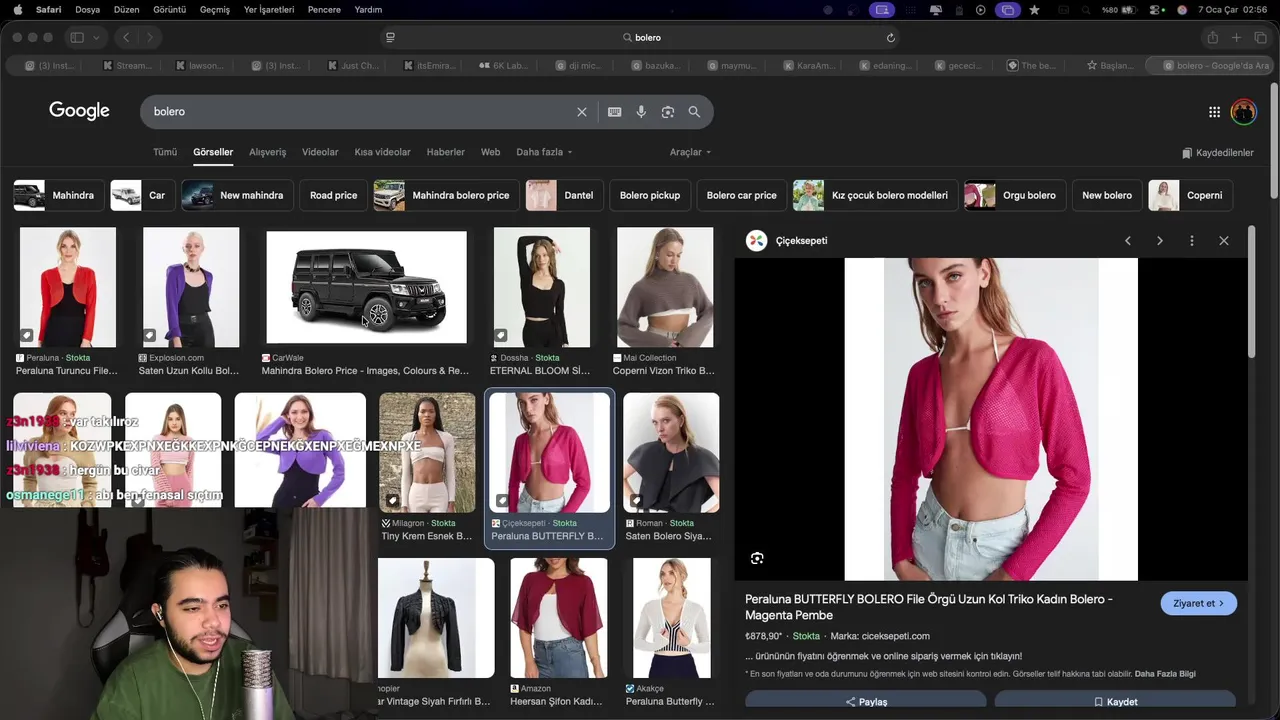Click the page vertical scrollbar
The height and width of the screenshot is (720, 1280).
click(1274, 140)
